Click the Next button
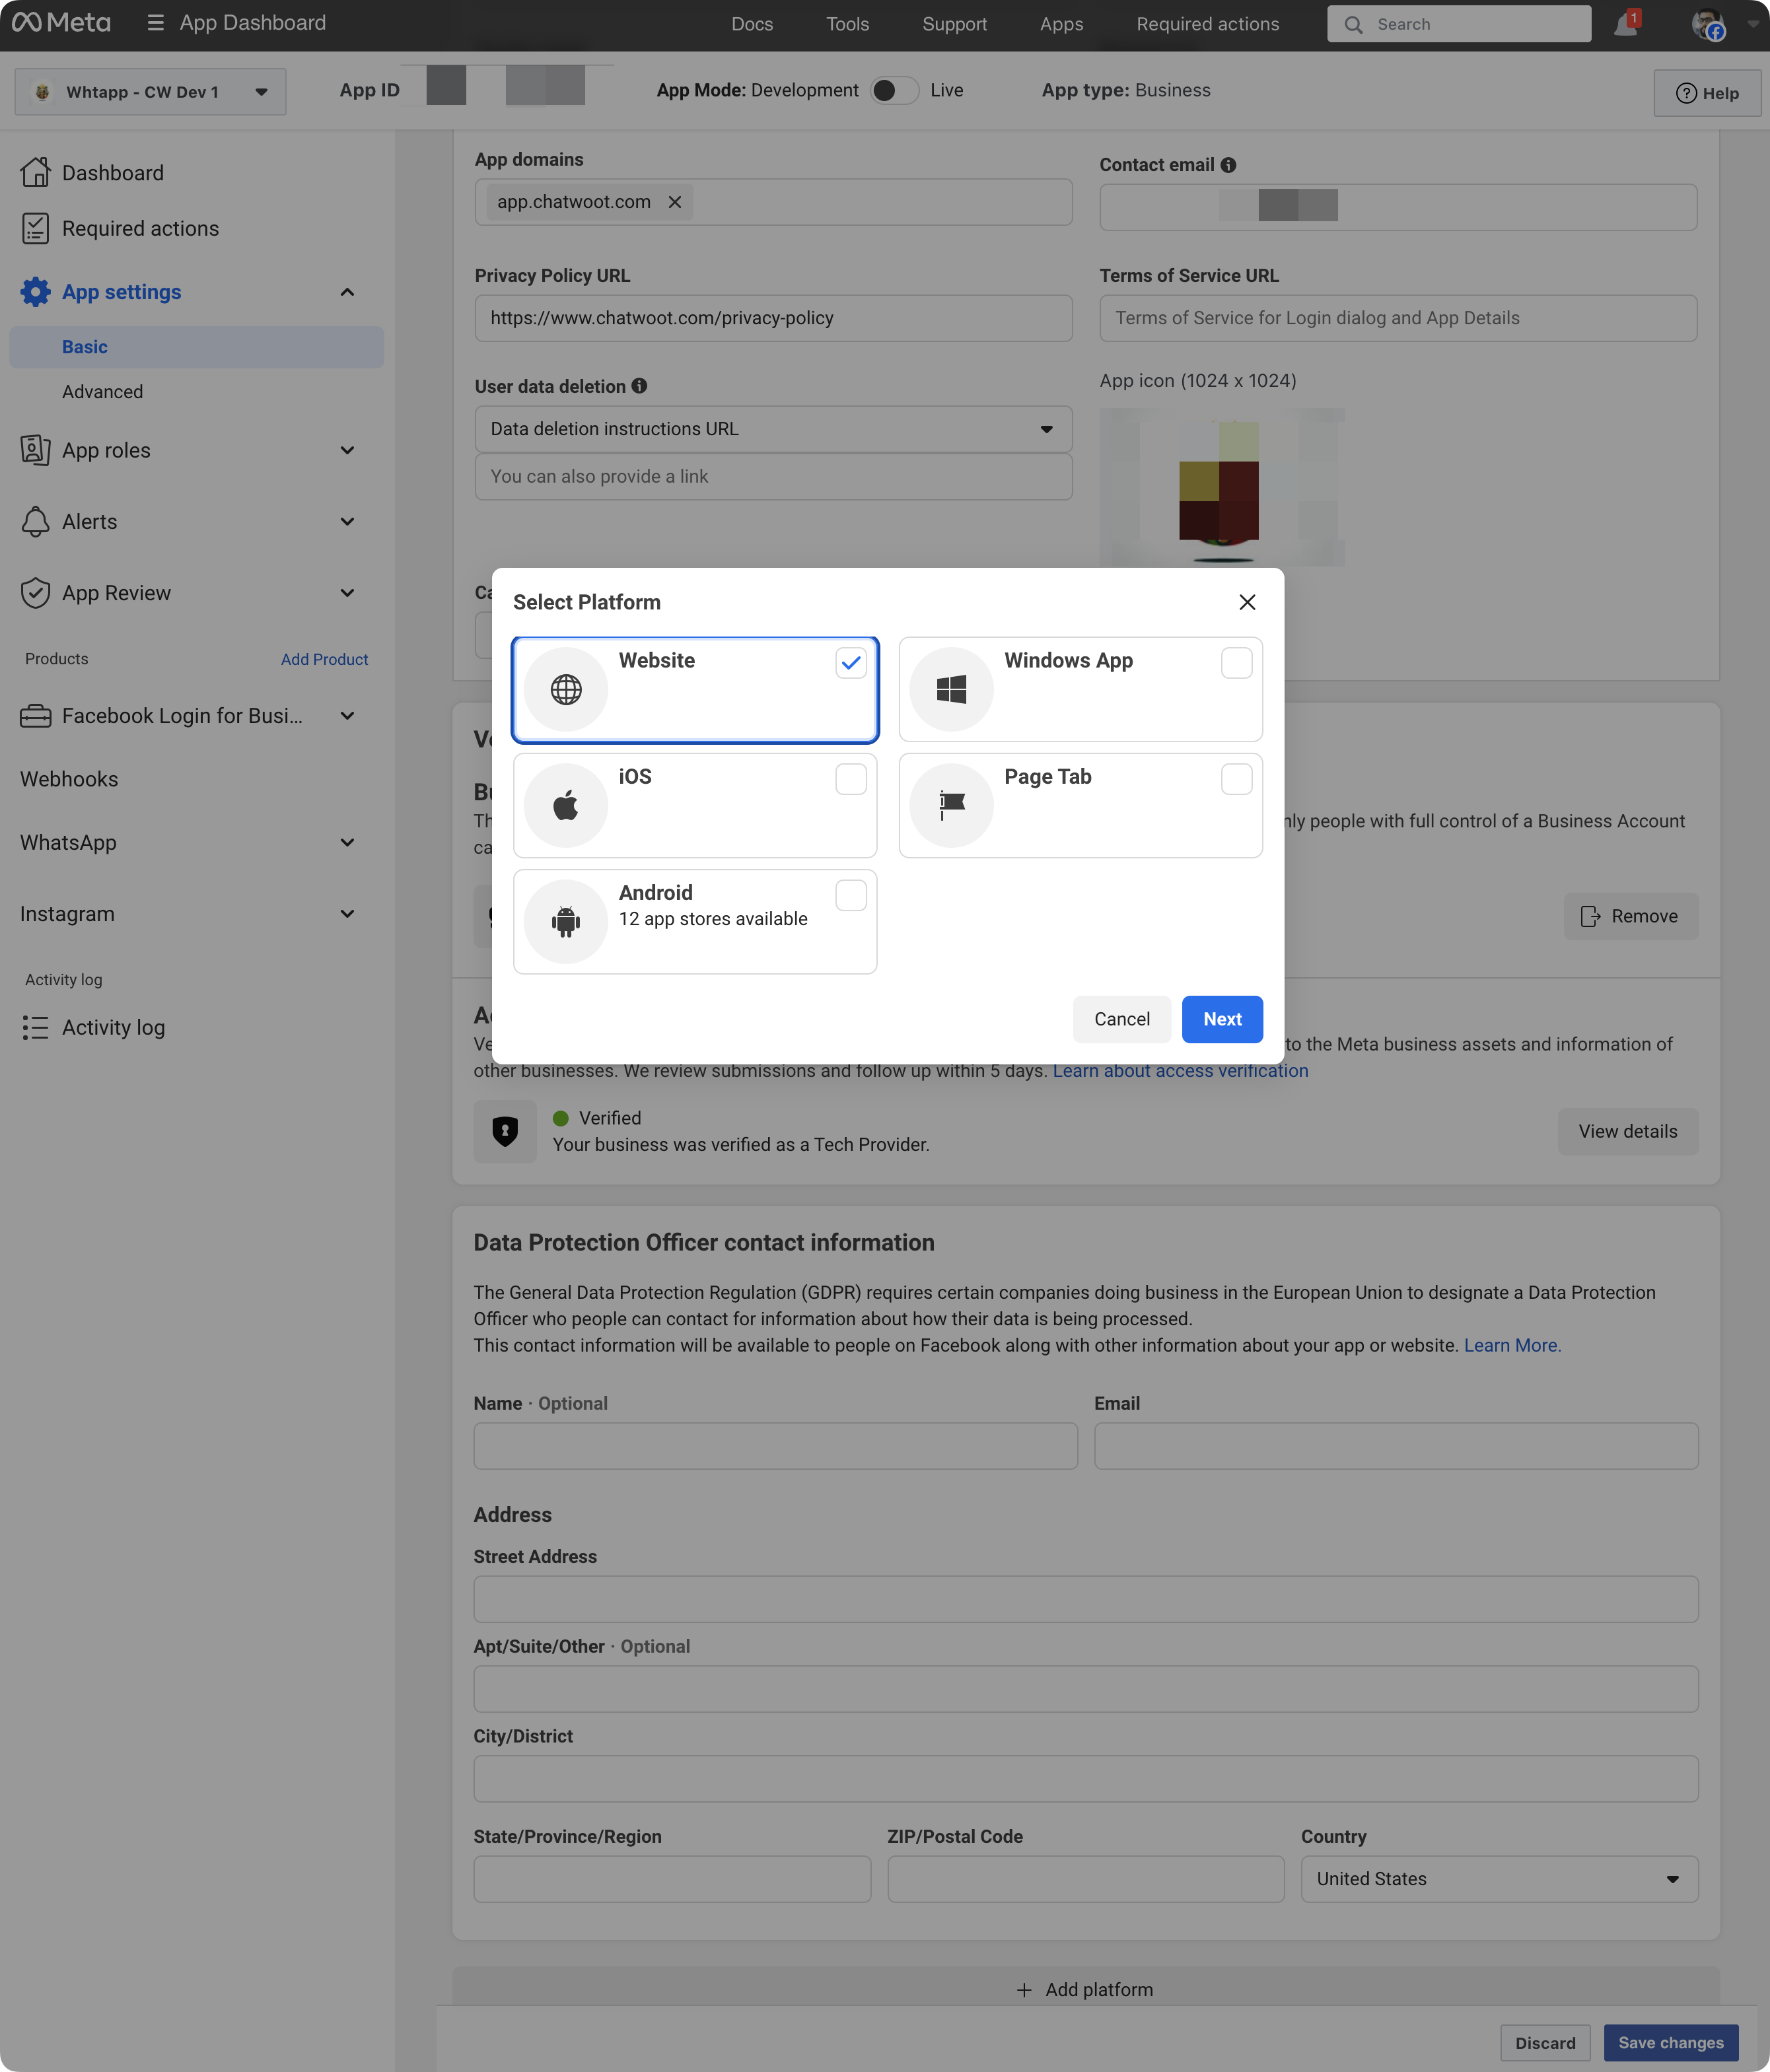1770x2072 pixels. (x=1222, y=1019)
